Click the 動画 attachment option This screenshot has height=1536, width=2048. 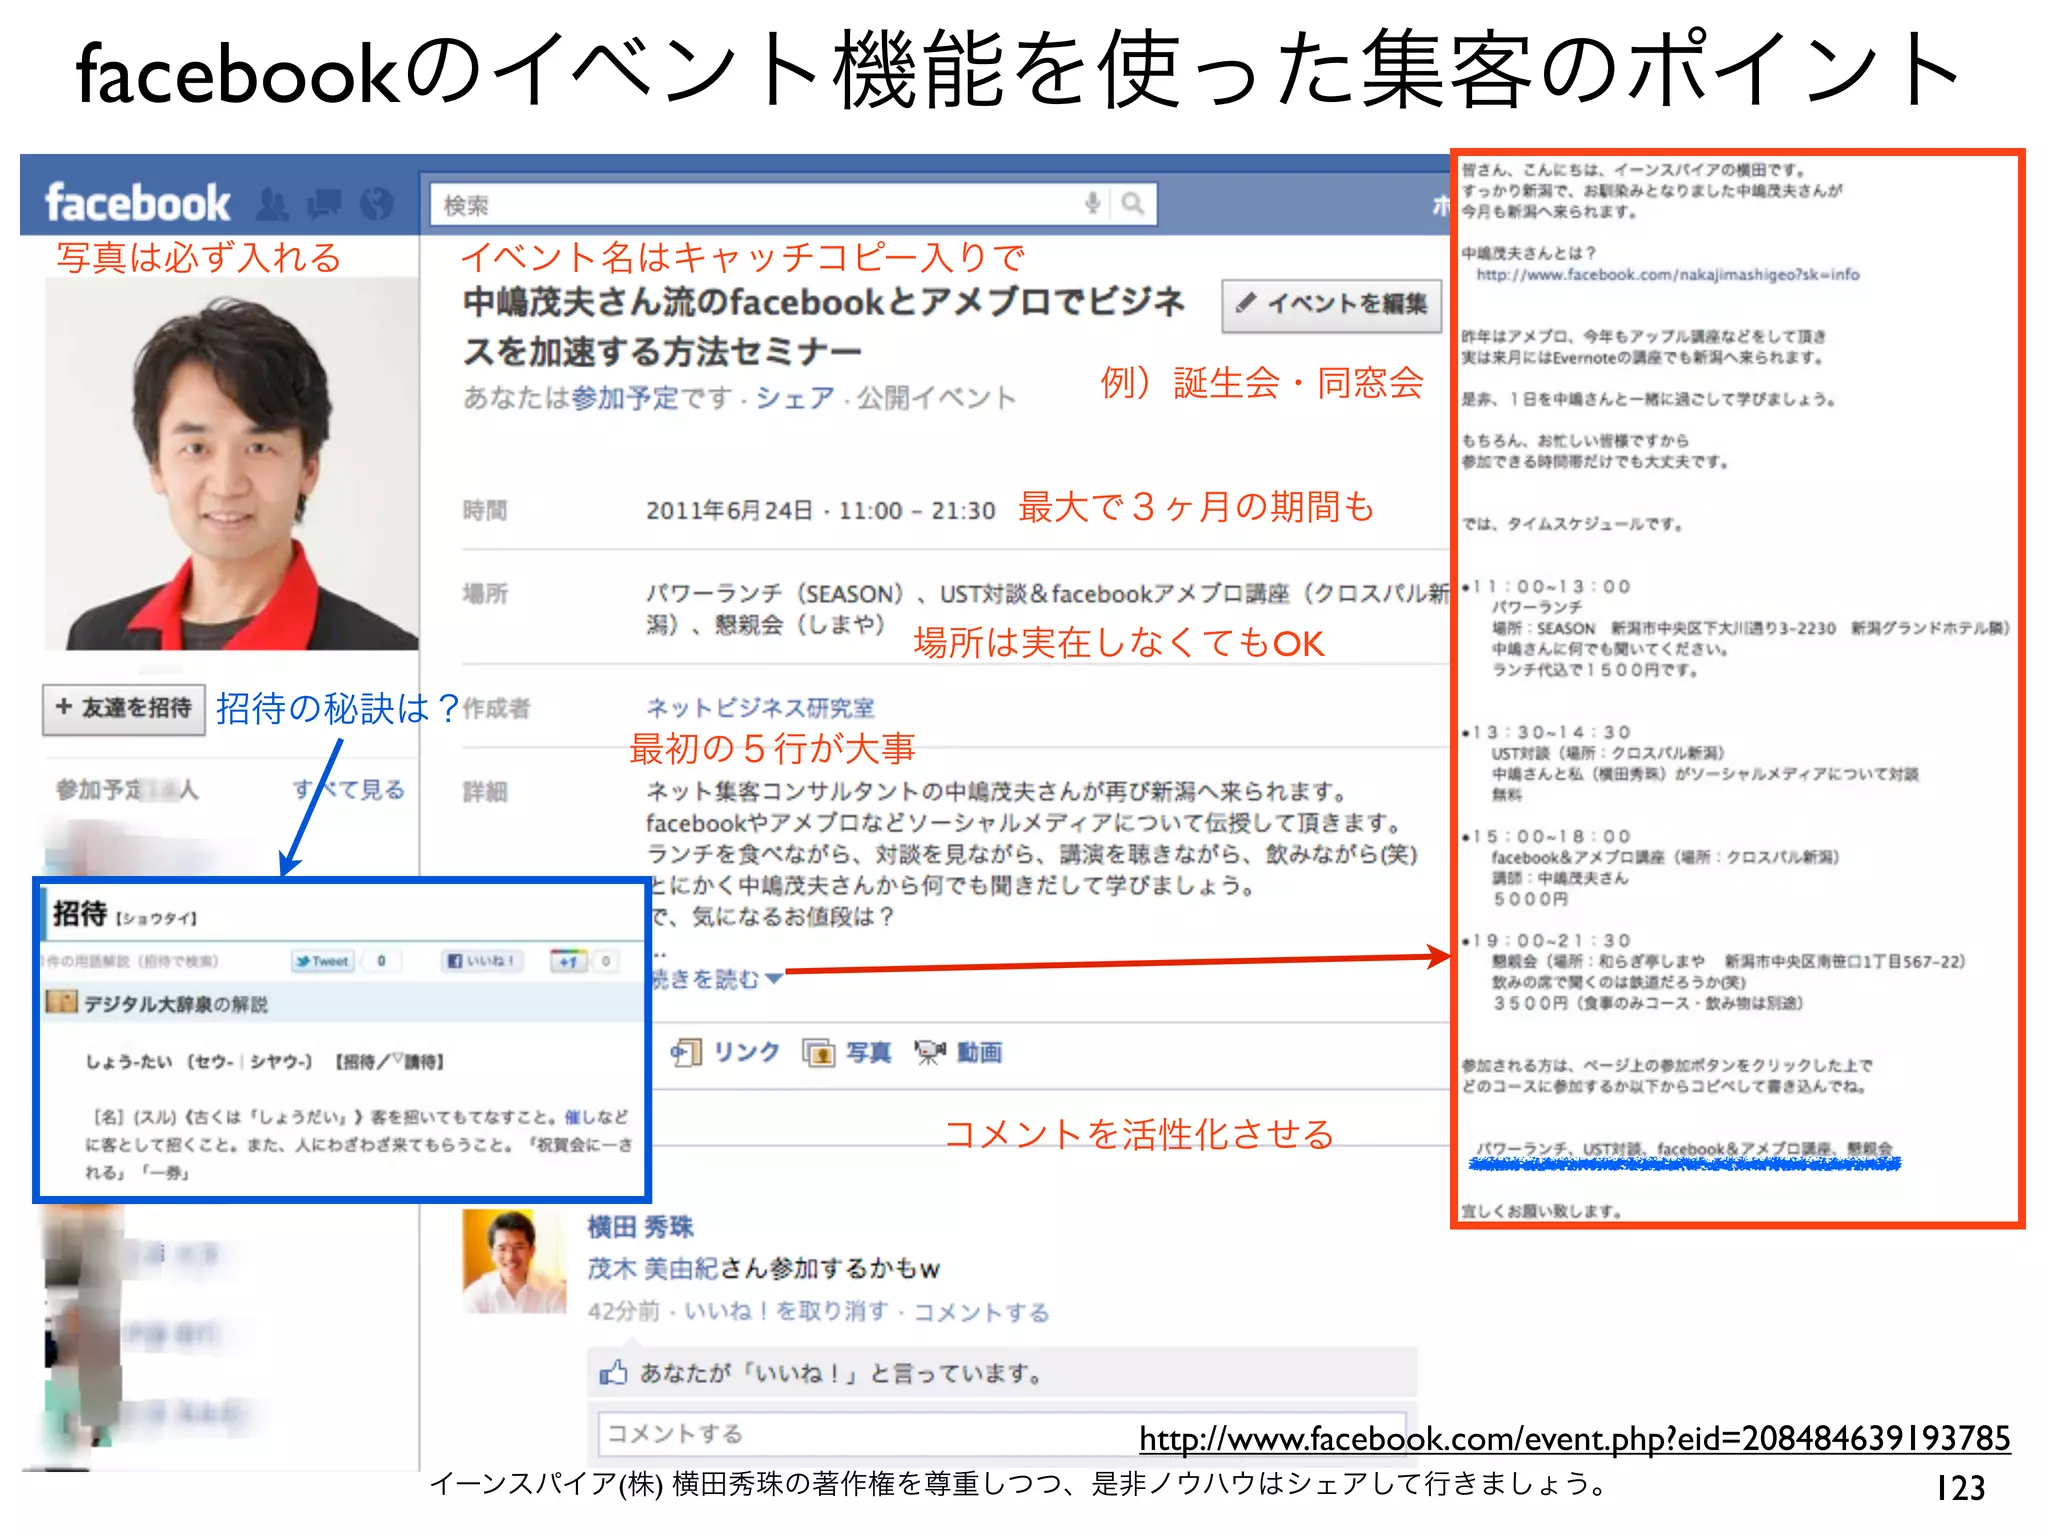[958, 1052]
